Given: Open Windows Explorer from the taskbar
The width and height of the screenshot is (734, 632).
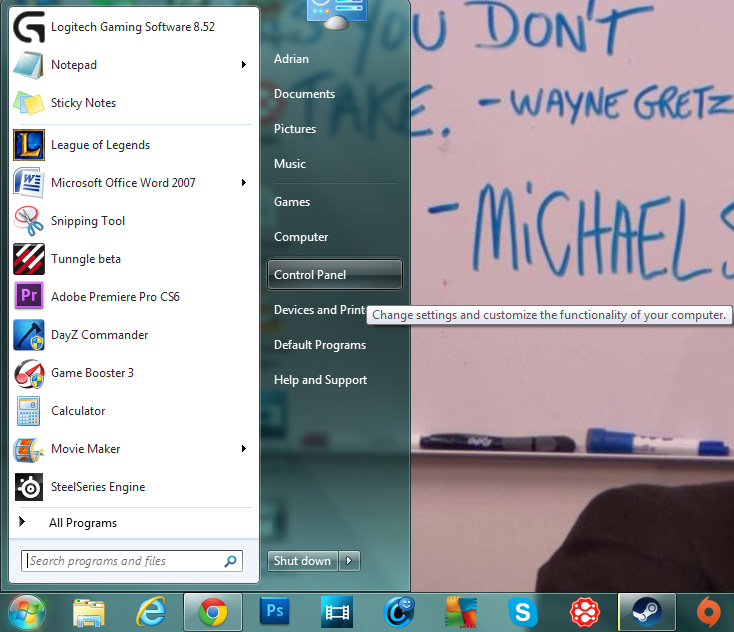Looking at the screenshot, I should tap(88, 612).
